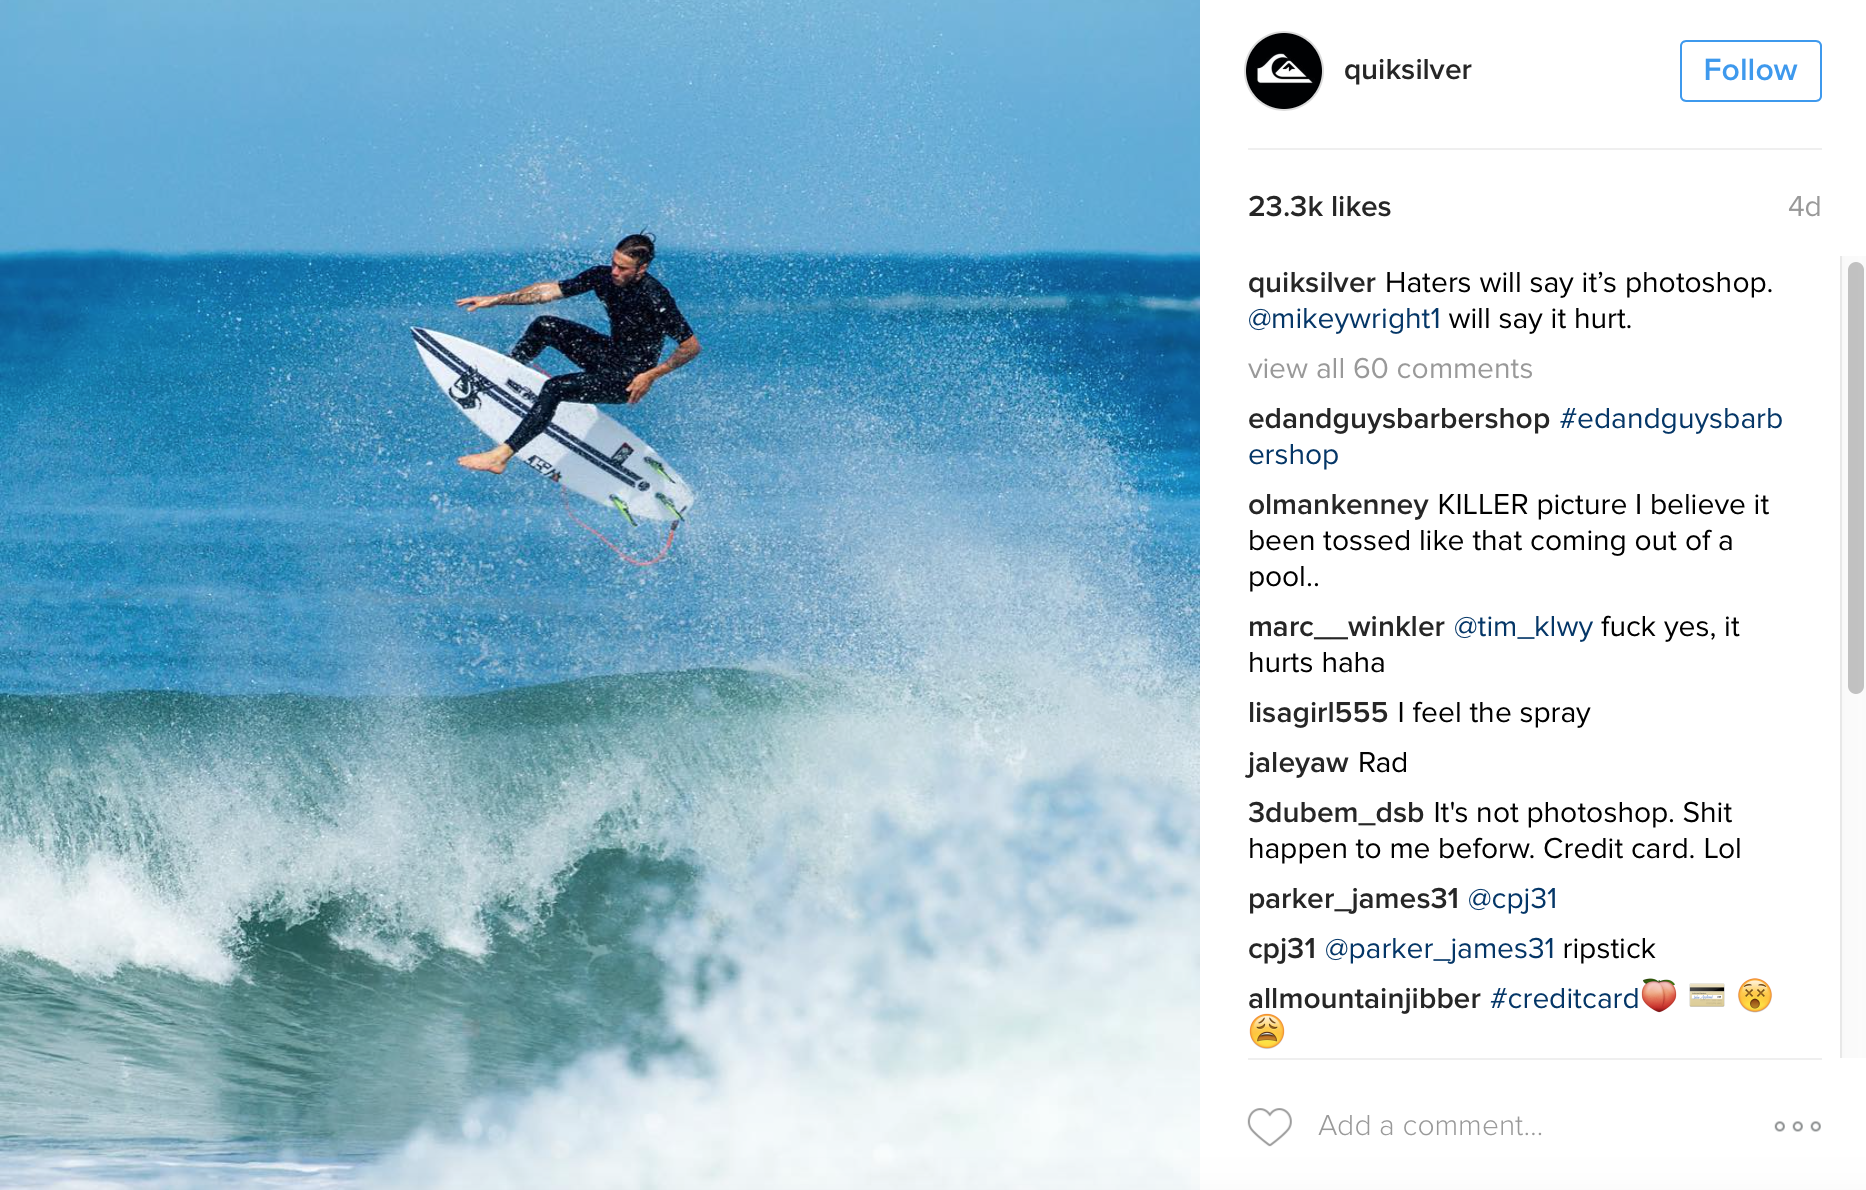The width and height of the screenshot is (1866, 1190).
Task: Click the @tim_klwy mention
Action: tap(1522, 627)
